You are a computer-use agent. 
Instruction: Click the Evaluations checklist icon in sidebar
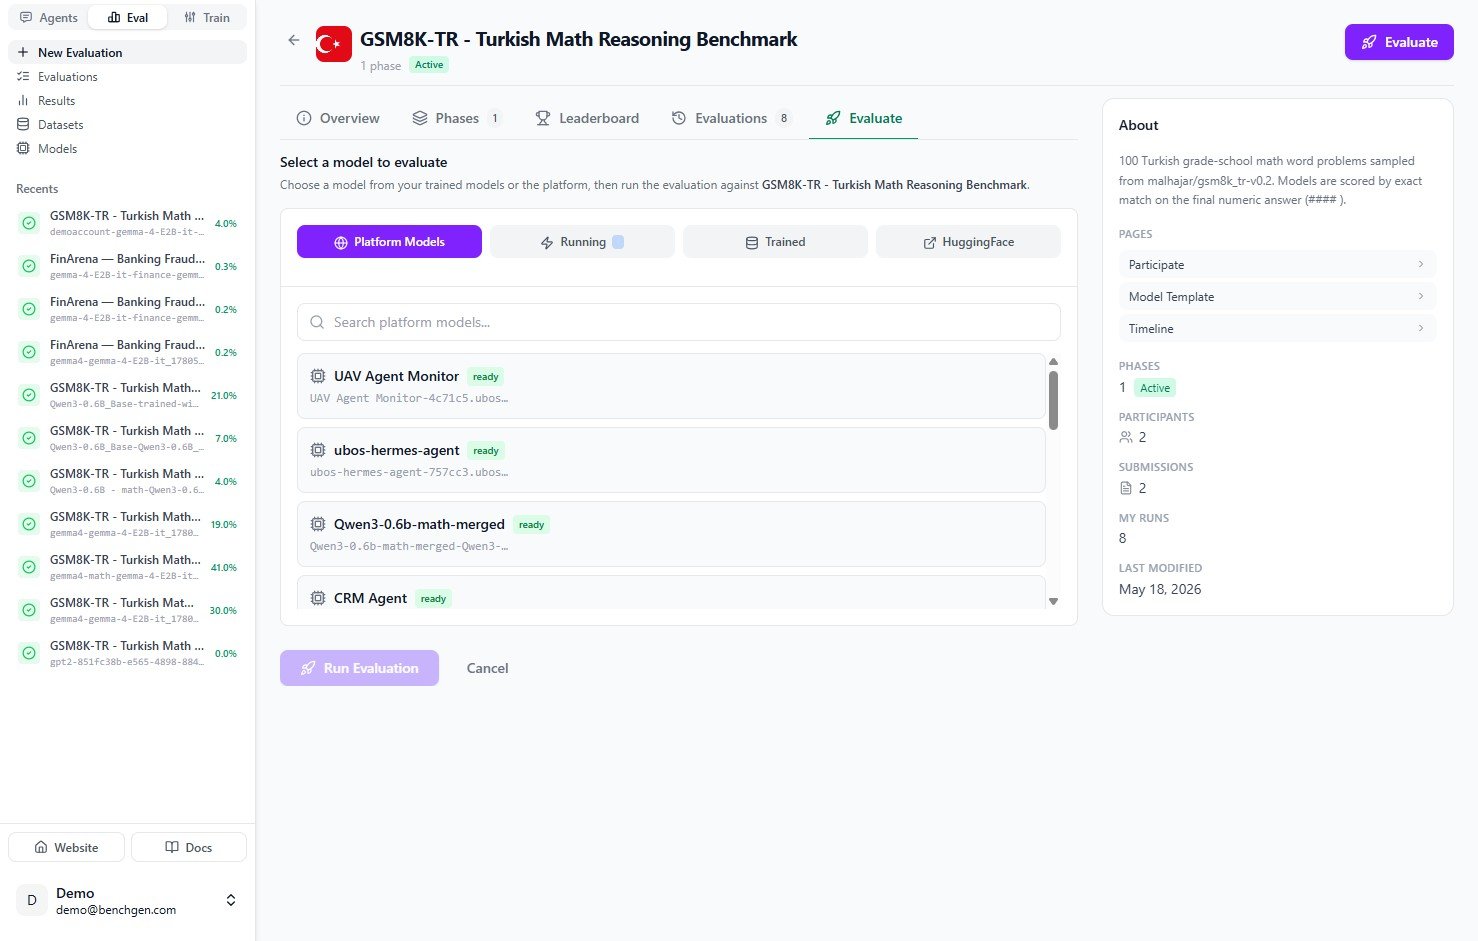click(x=23, y=76)
